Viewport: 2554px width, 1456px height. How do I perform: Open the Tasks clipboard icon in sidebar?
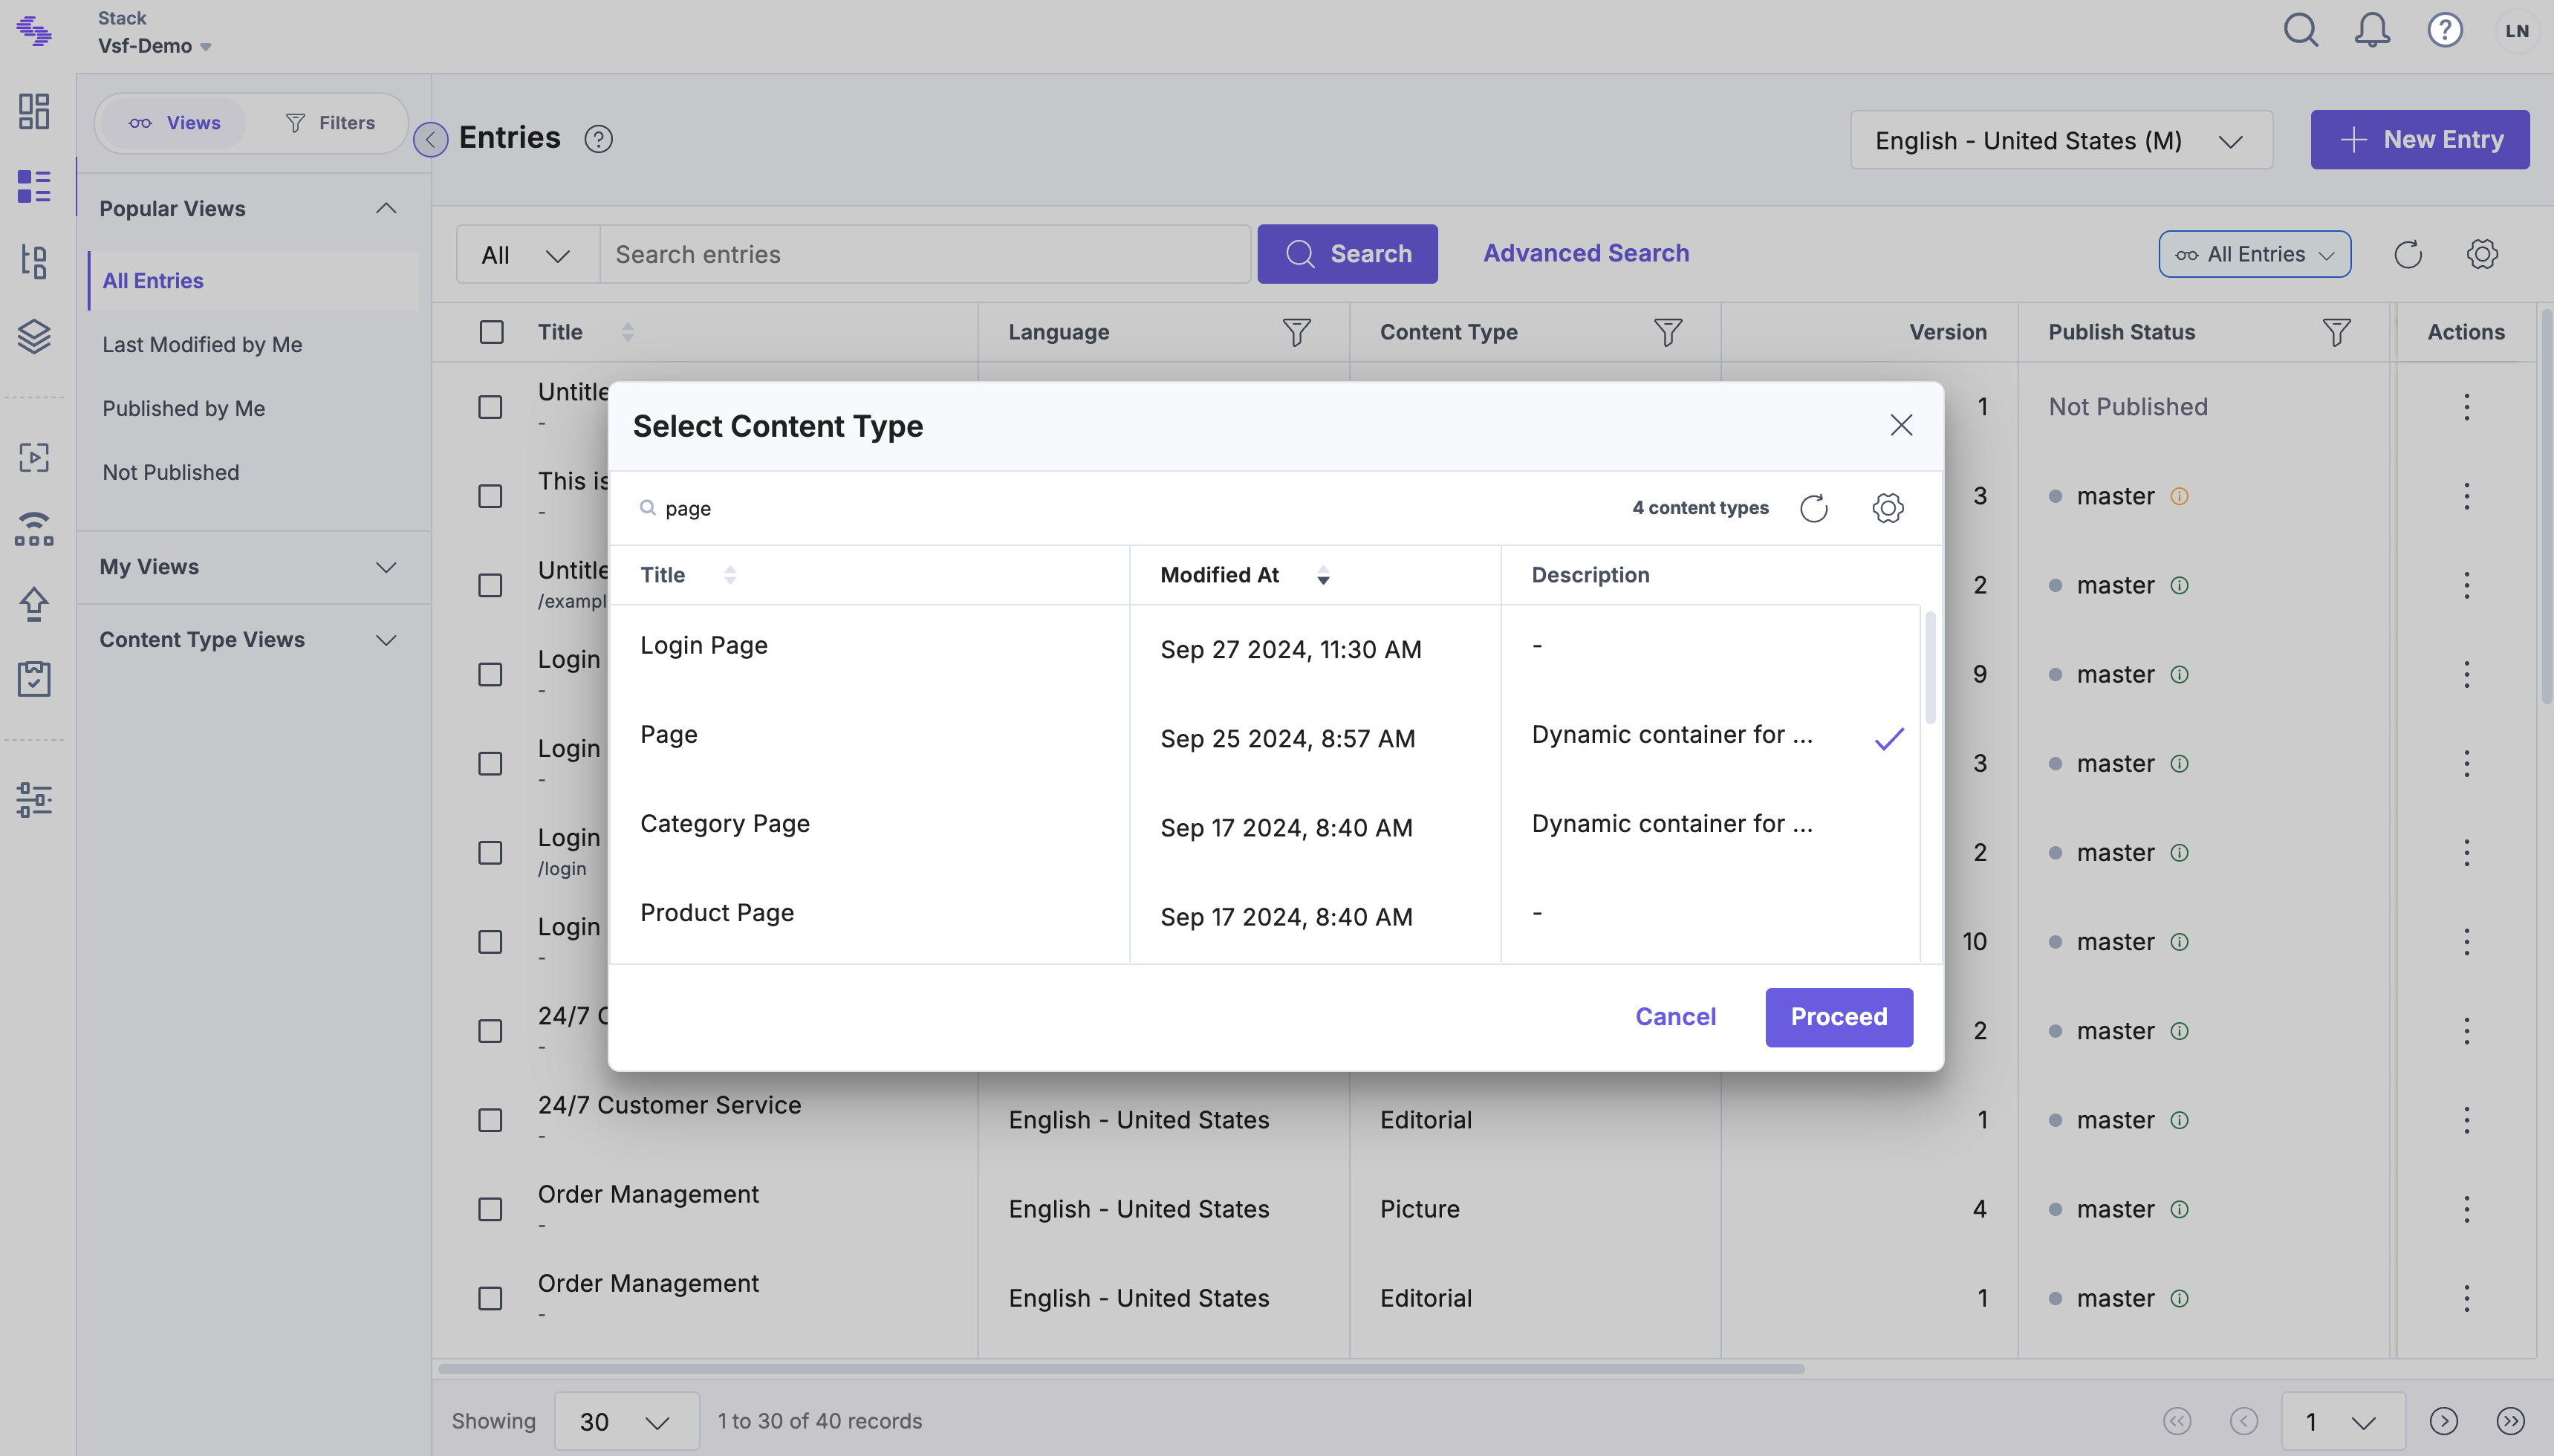[34, 678]
